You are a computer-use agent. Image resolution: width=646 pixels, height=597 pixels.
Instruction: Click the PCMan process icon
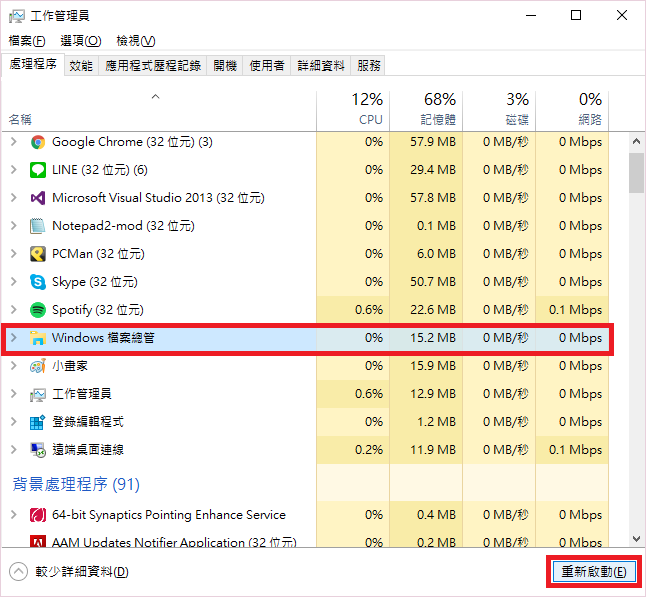(38, 254)
